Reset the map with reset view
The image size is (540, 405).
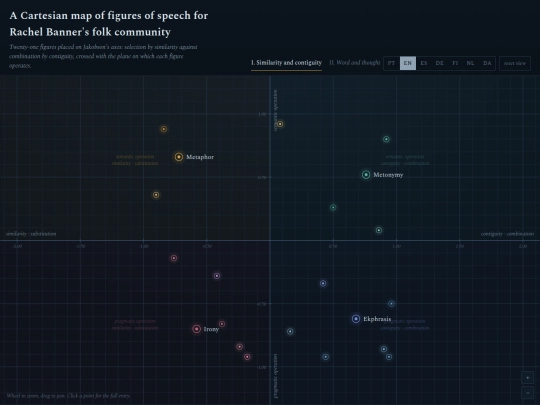click(515, 63)
